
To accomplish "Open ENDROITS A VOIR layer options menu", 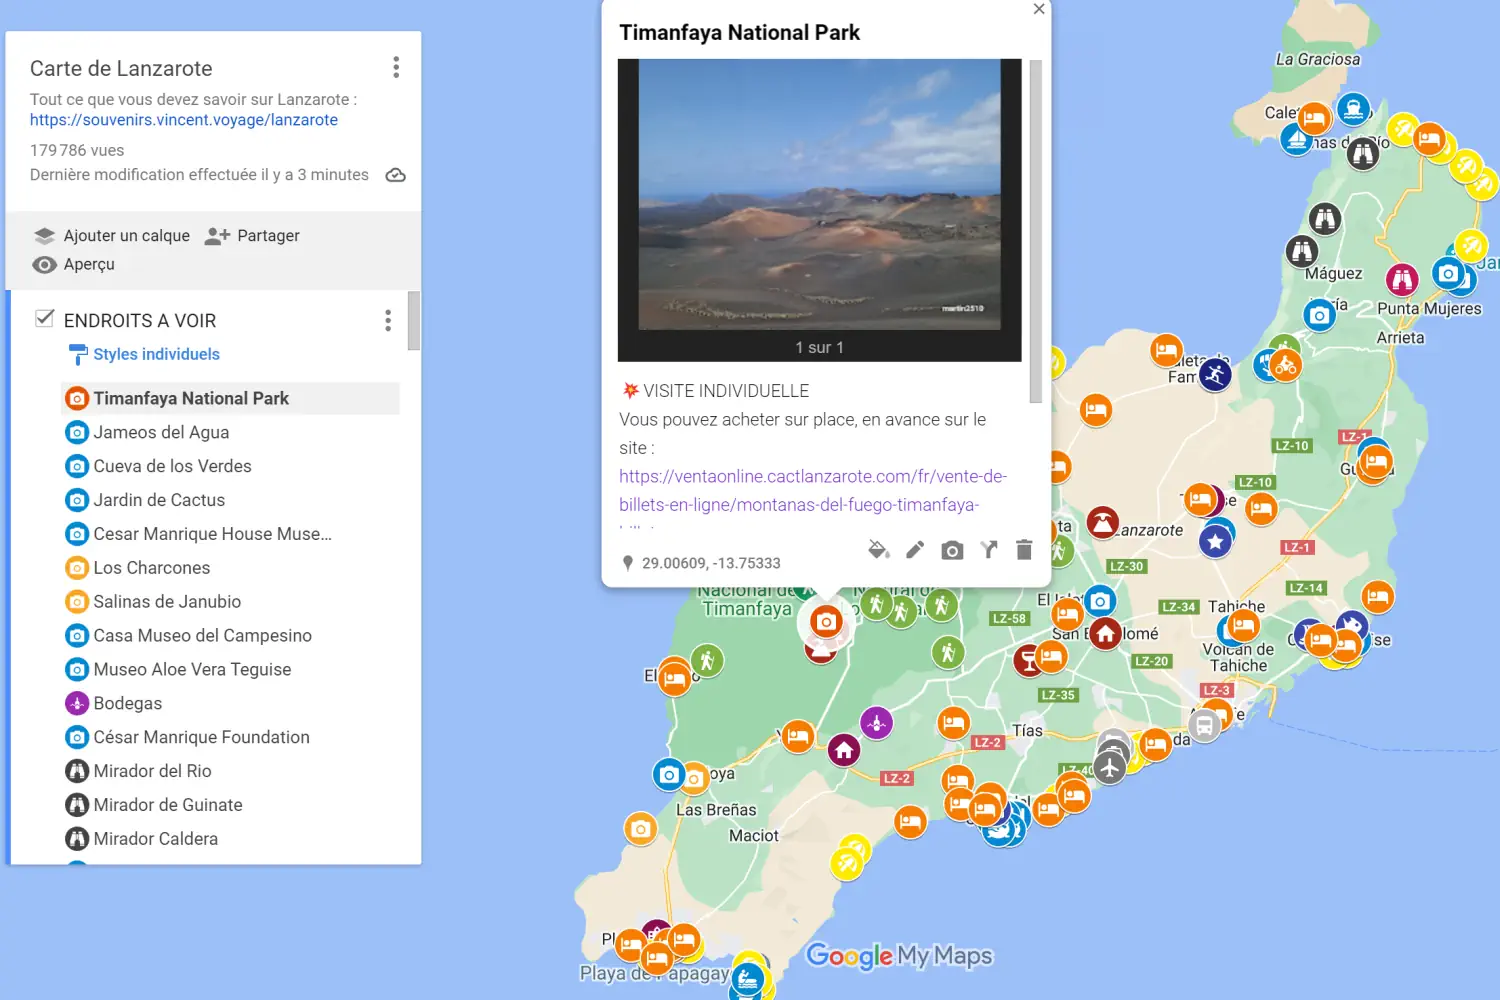I will click(x=388, y=320).
